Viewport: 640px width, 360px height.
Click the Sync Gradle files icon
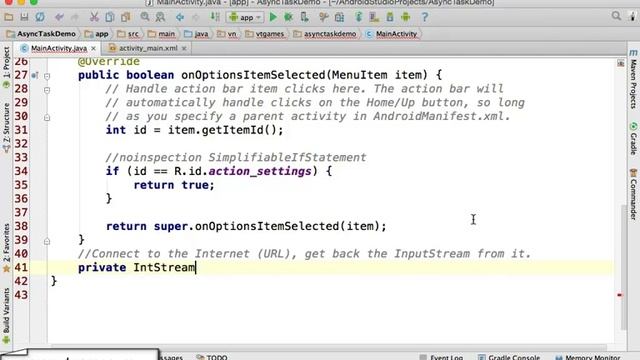359,17
